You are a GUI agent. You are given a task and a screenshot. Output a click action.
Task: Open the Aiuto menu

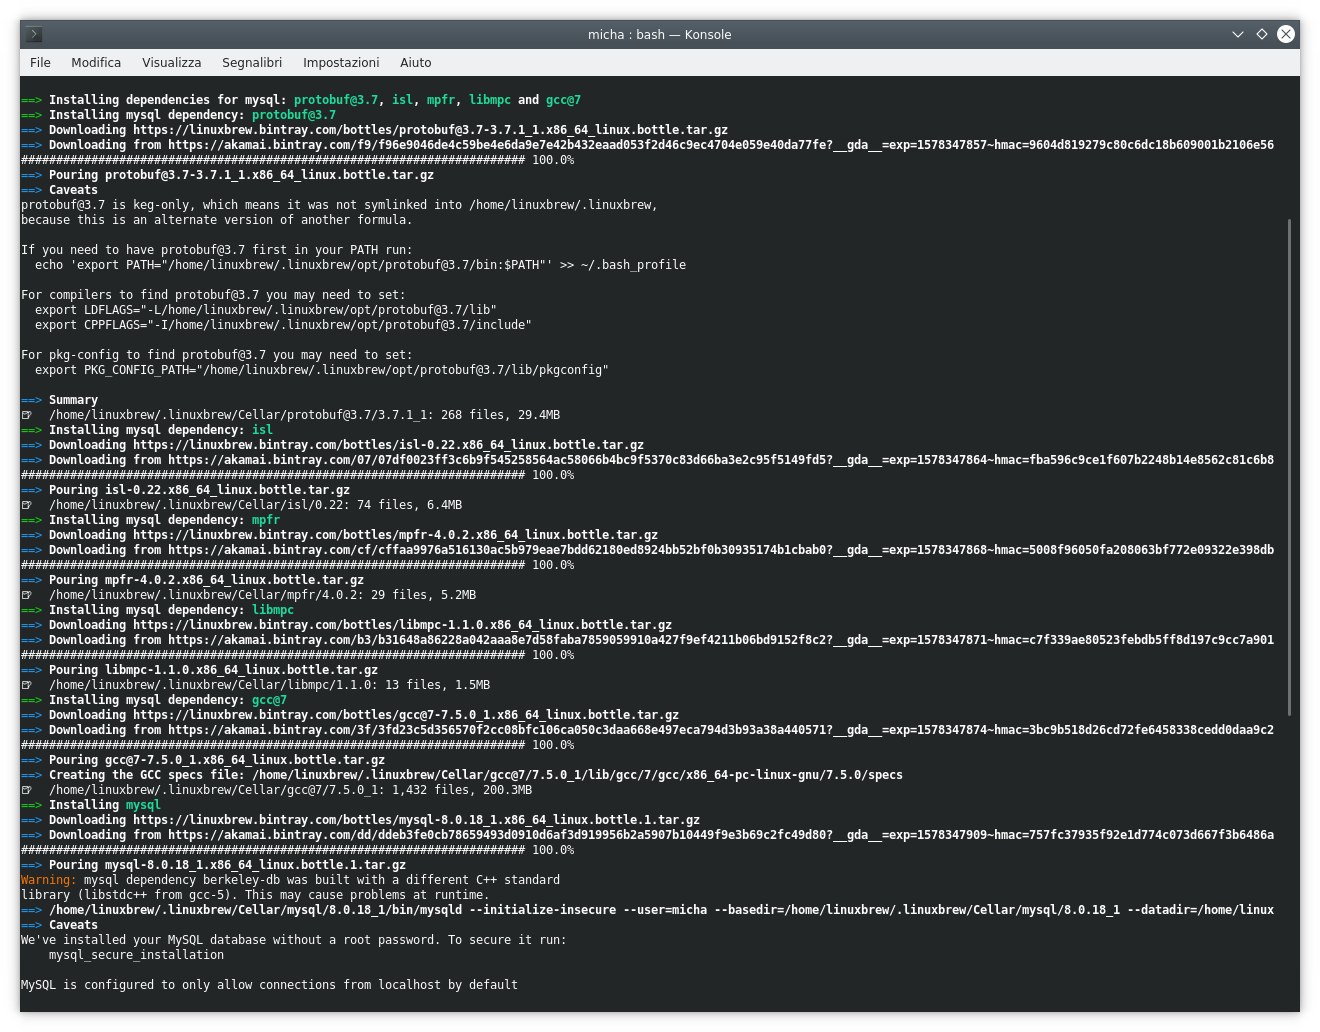coord(415,62)
